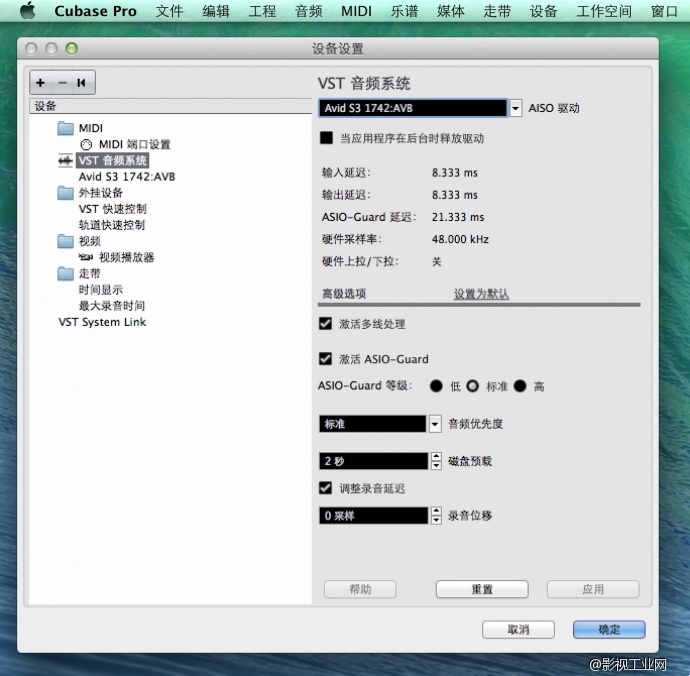Select VST 音频系统 in device tree
The image size is (690, 676).
point(113,161)
